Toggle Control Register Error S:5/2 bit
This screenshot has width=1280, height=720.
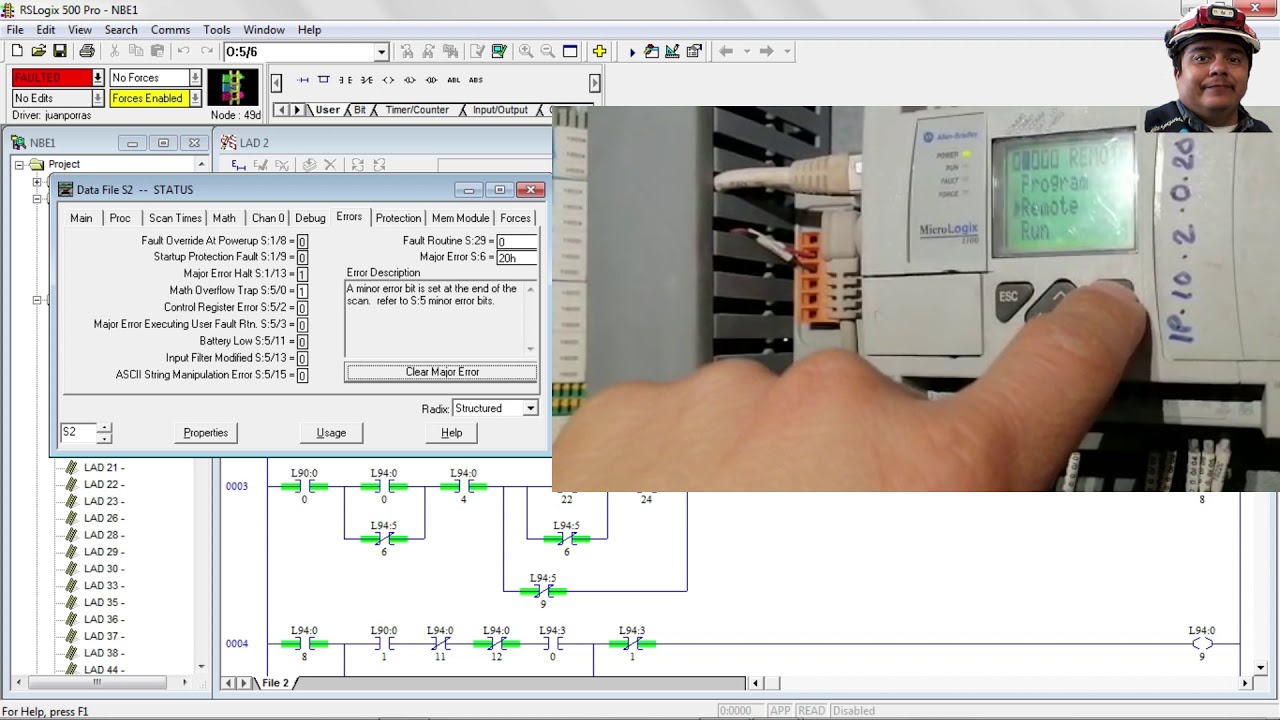point(302,309)
